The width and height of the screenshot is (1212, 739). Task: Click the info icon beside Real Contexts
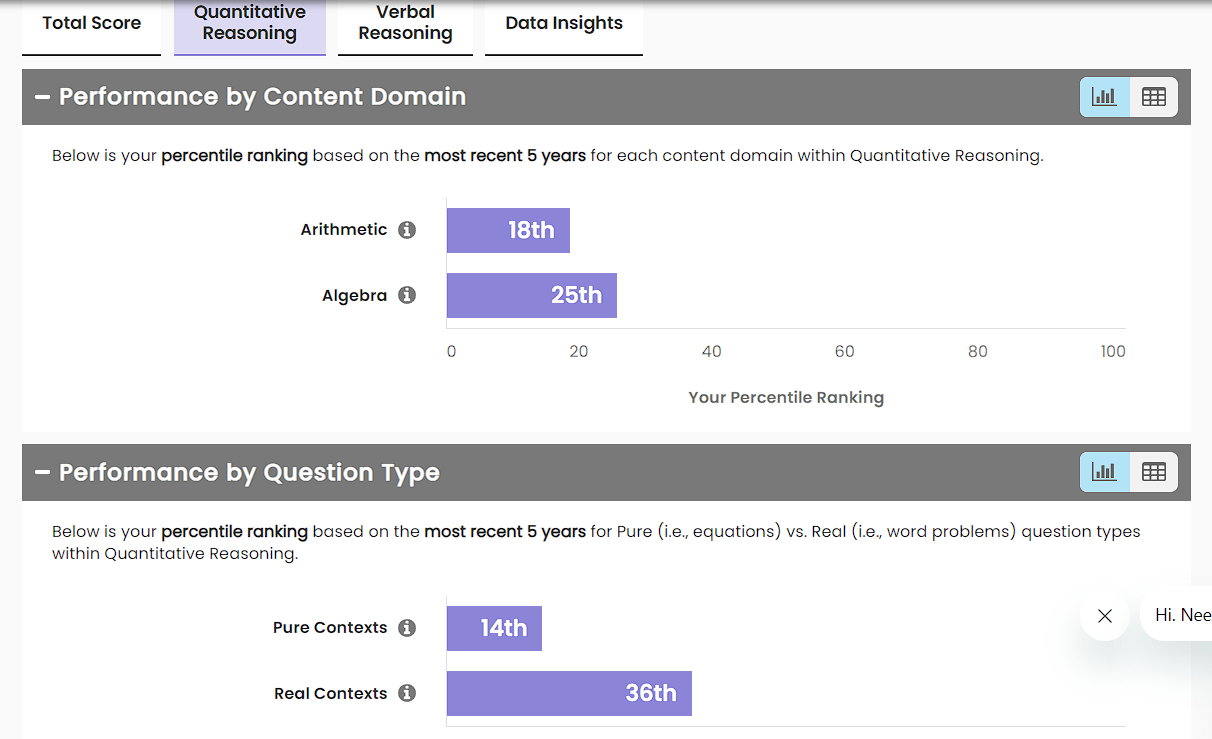(407, 694)
